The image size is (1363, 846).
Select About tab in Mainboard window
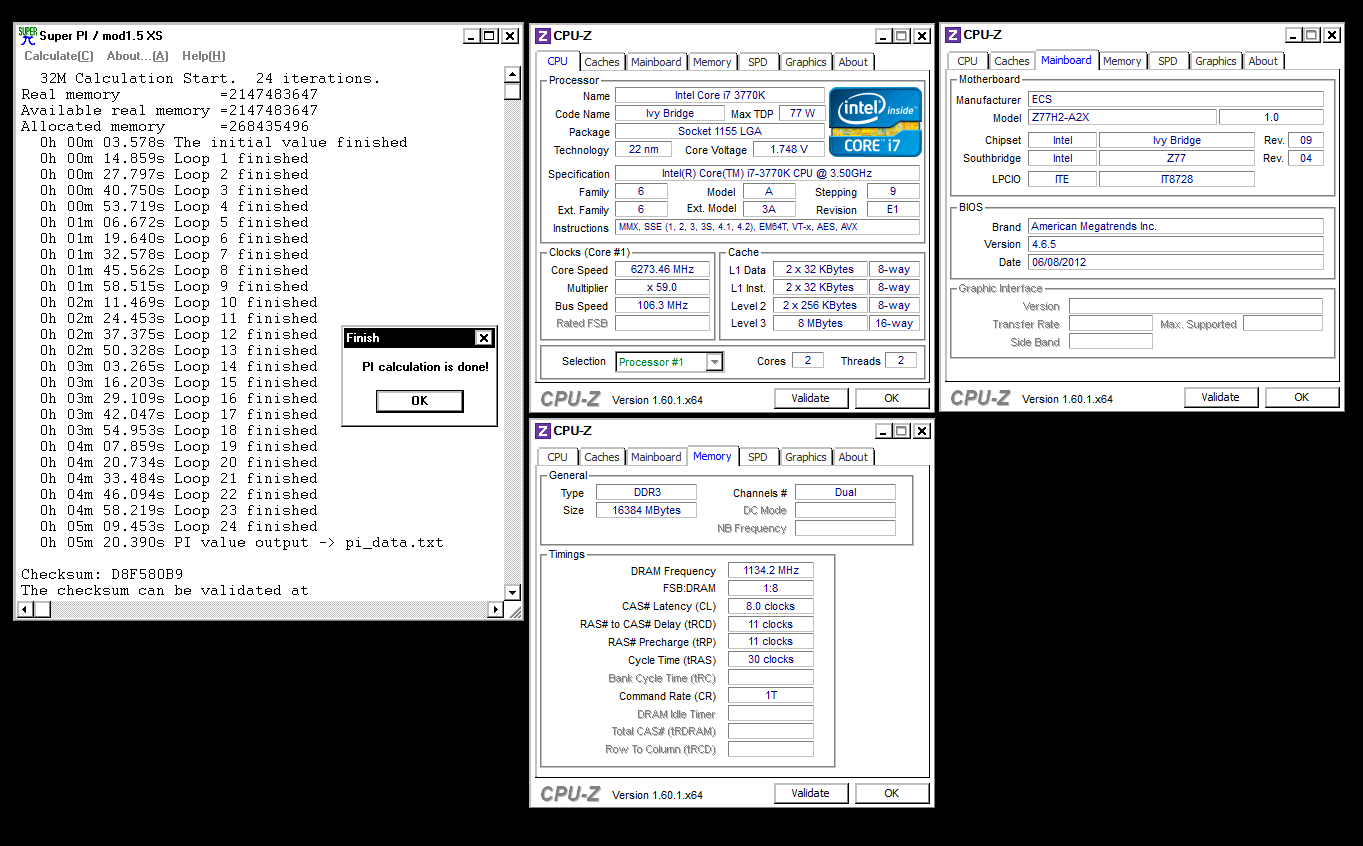click(1263, 61)
